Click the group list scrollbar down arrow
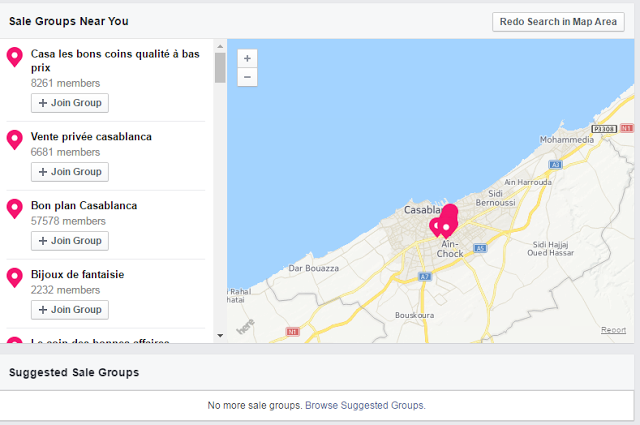The image size is (640, 425). click(220, 336)
